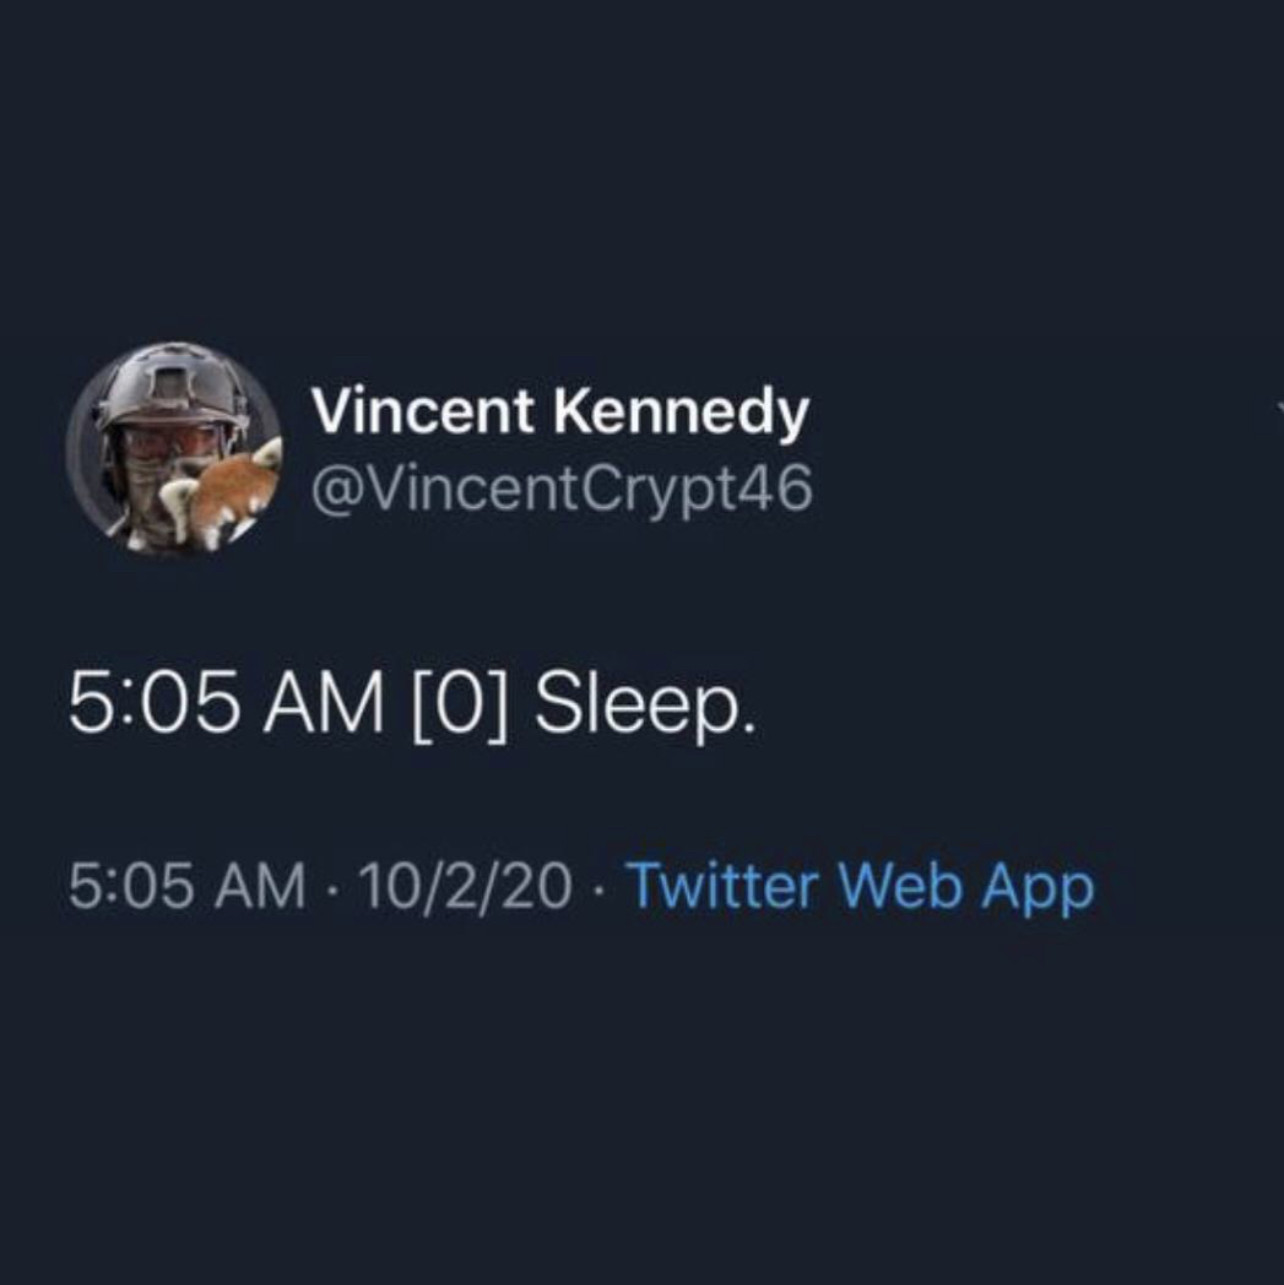Viewport: 1284px width, 1285px height.
Task: Click the dot separator before Twitter Web App
Action: [x=598, y=888]
